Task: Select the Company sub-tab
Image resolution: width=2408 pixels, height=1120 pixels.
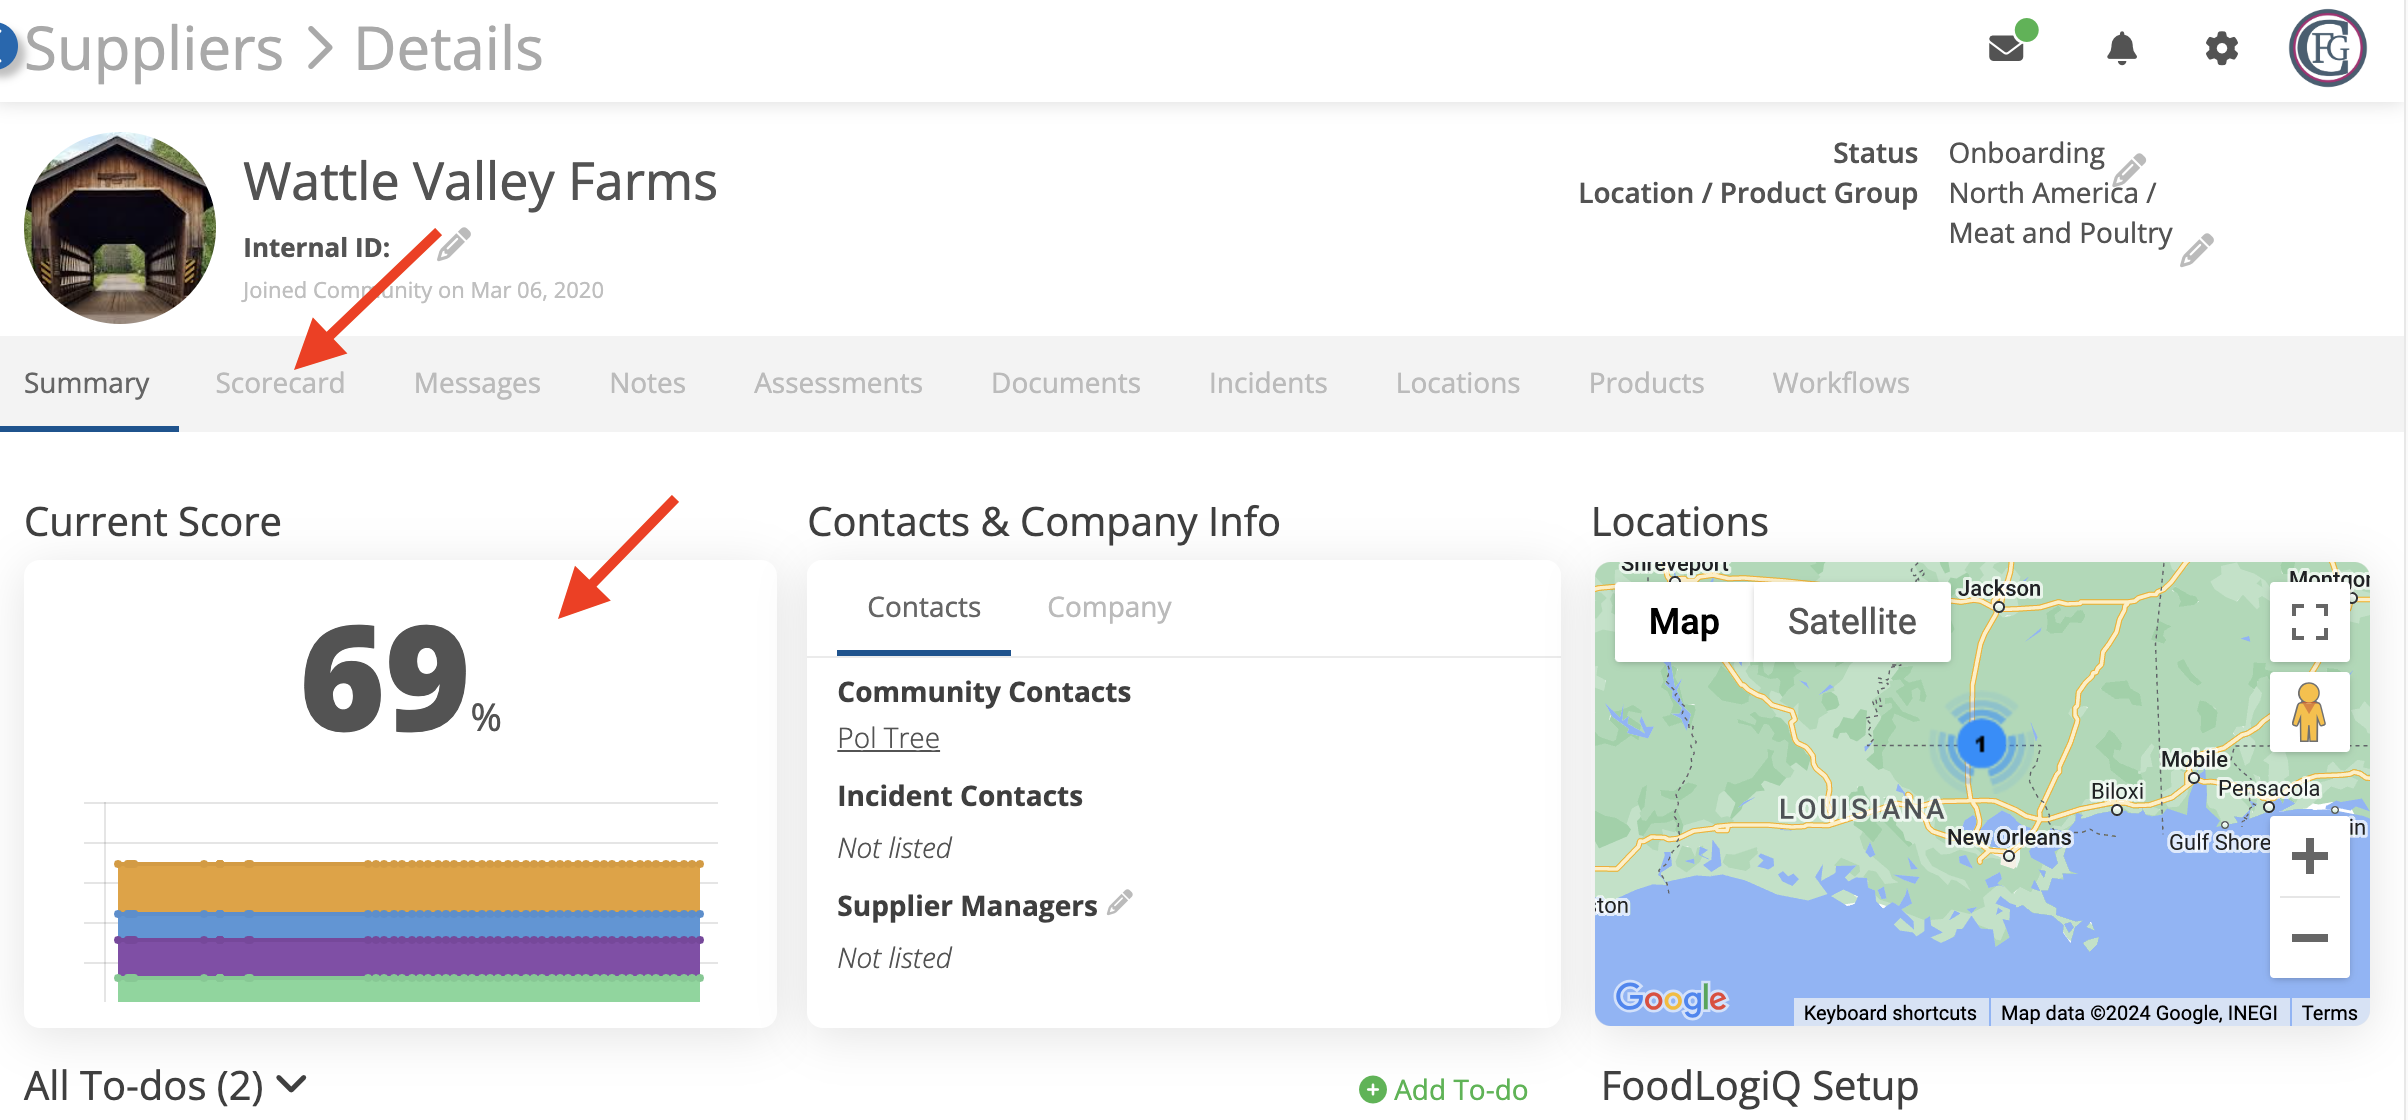Action: point(1109,608)
